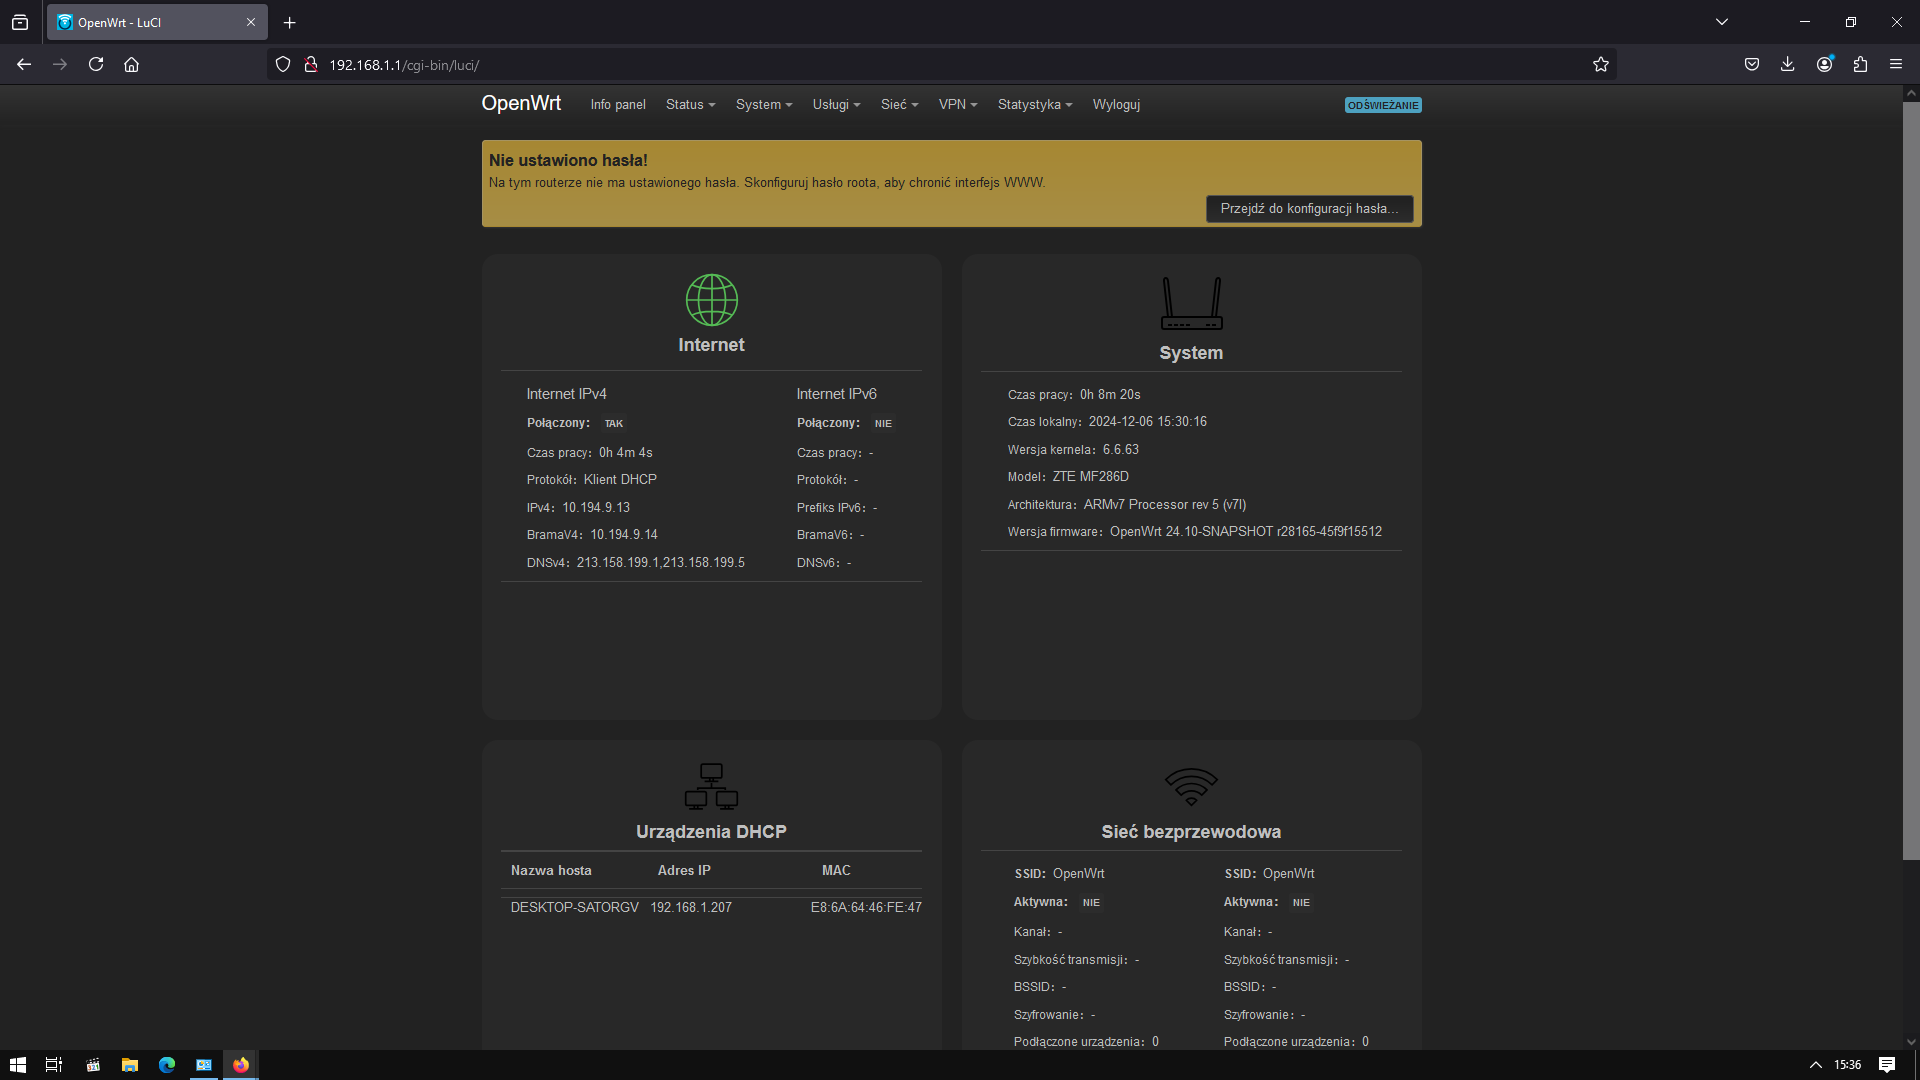Click the insecure connection padlock icon
Image resolution: width=1920 pixels, height=1080 pixels.
(311, 64)
